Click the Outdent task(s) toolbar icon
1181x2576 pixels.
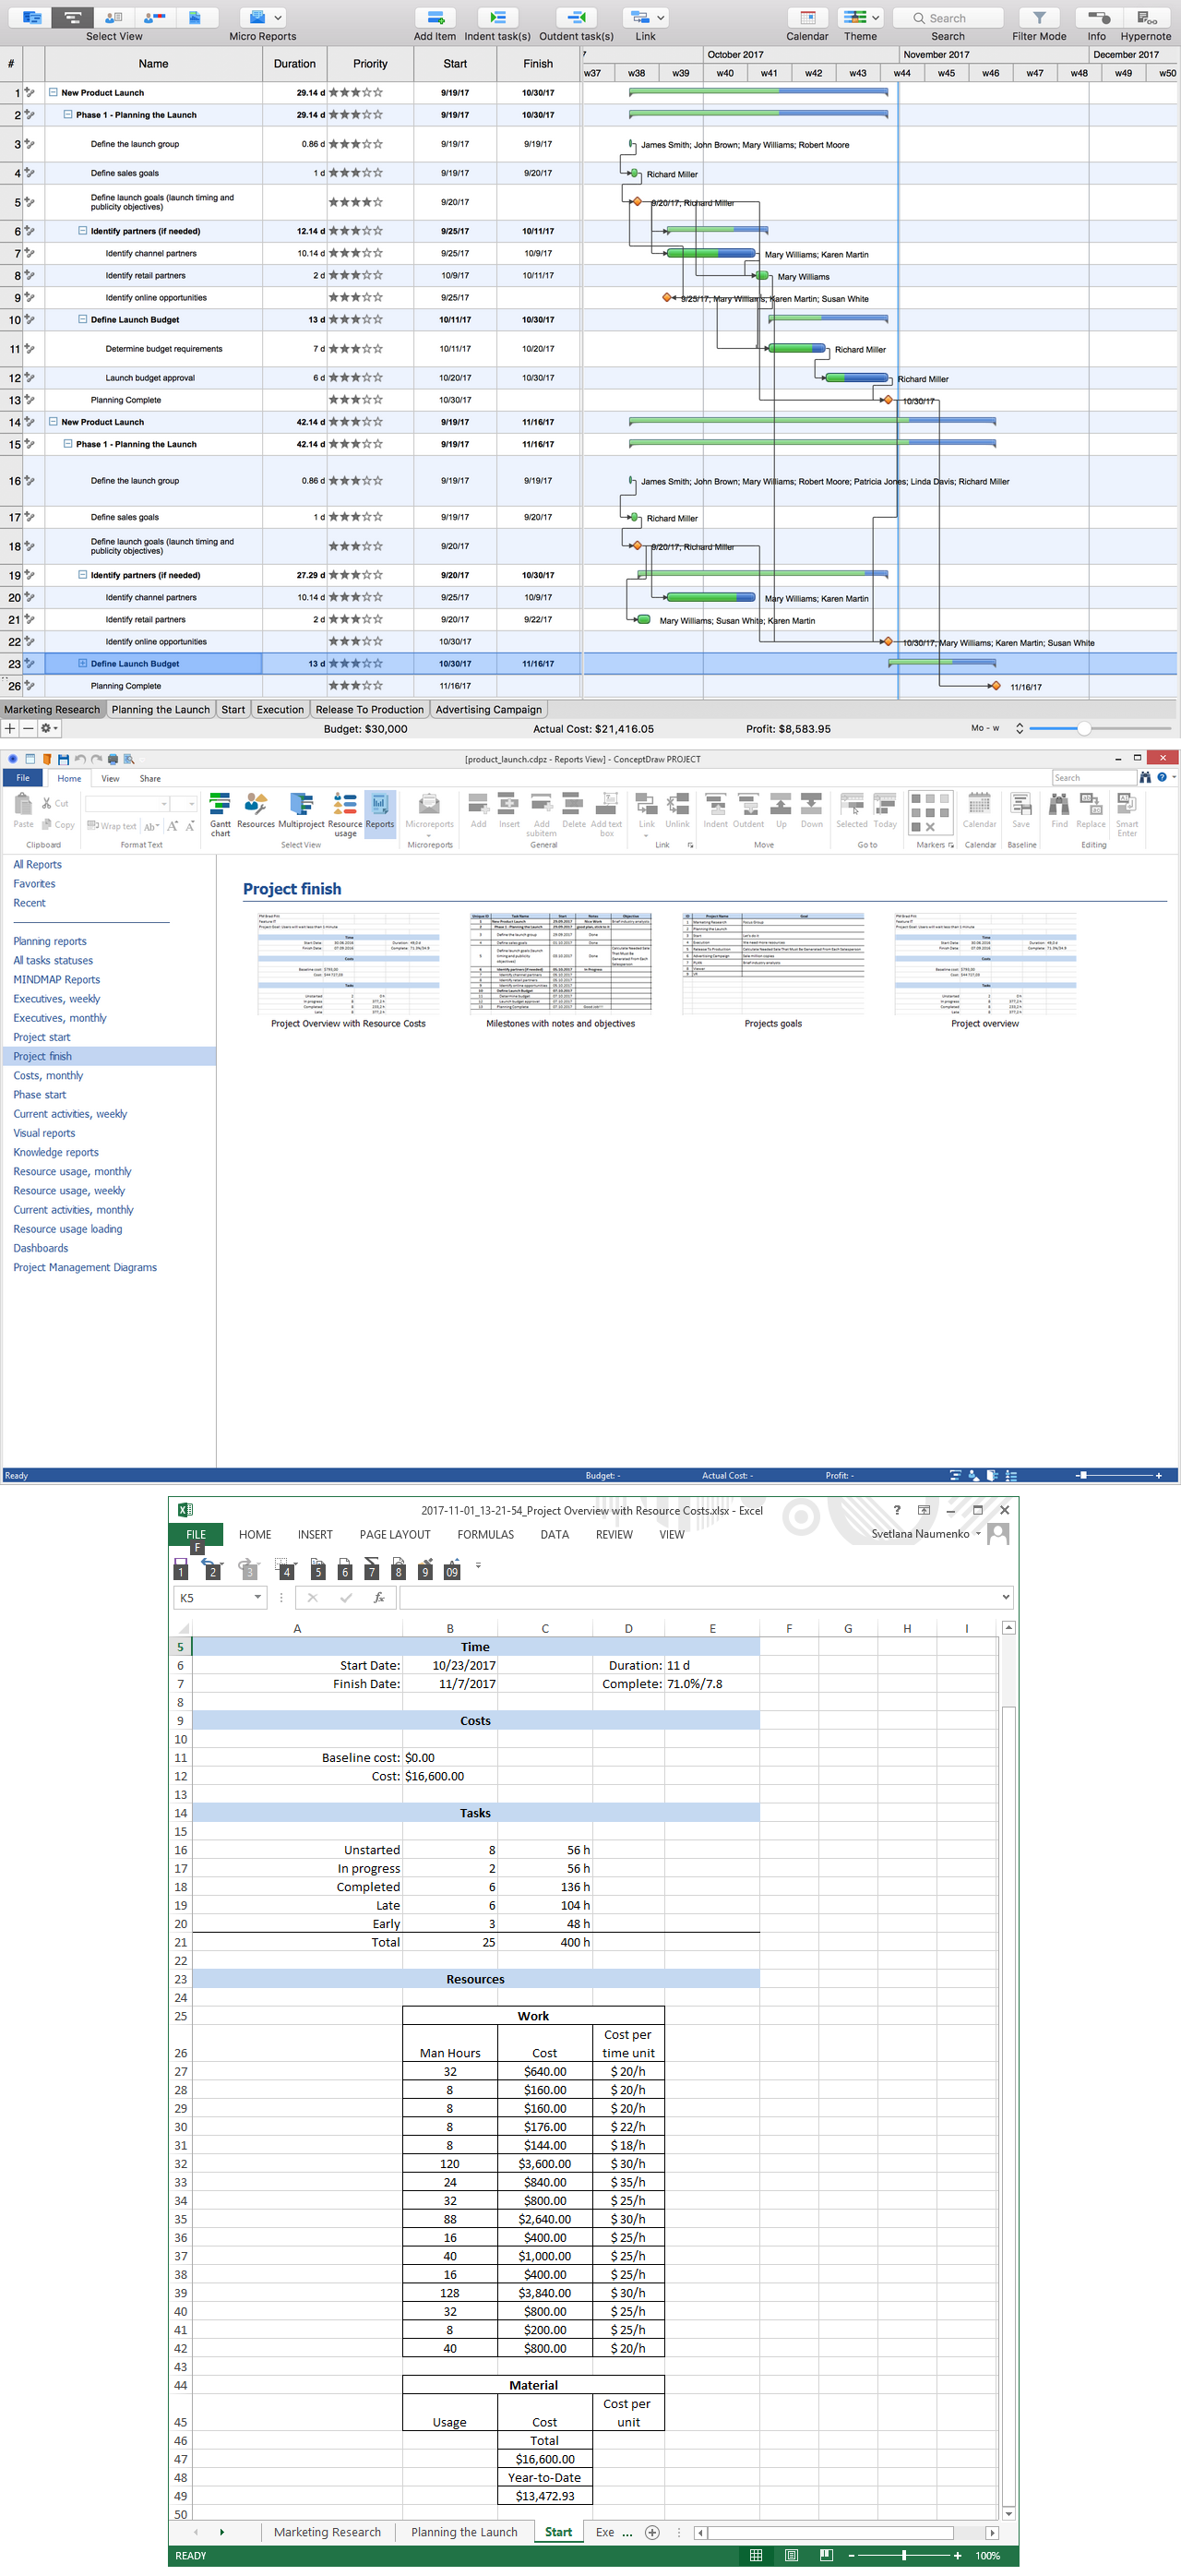point(576,18)
